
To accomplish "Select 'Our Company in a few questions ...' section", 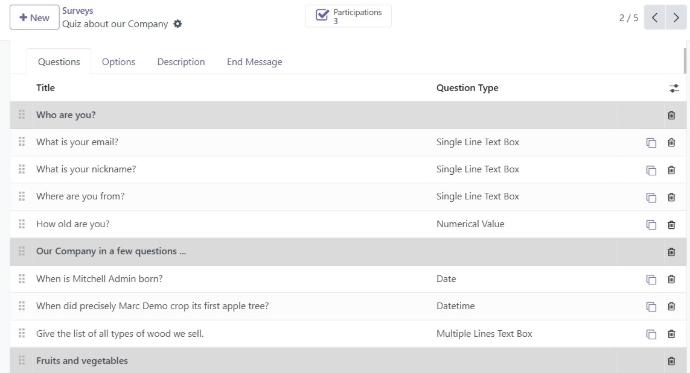I will click(x=111, y=251).
